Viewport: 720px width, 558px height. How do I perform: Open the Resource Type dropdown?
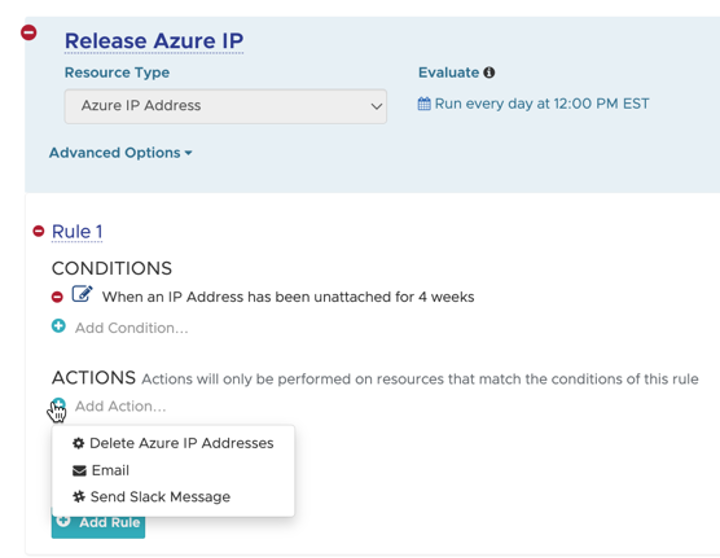[x=225, y=106]
